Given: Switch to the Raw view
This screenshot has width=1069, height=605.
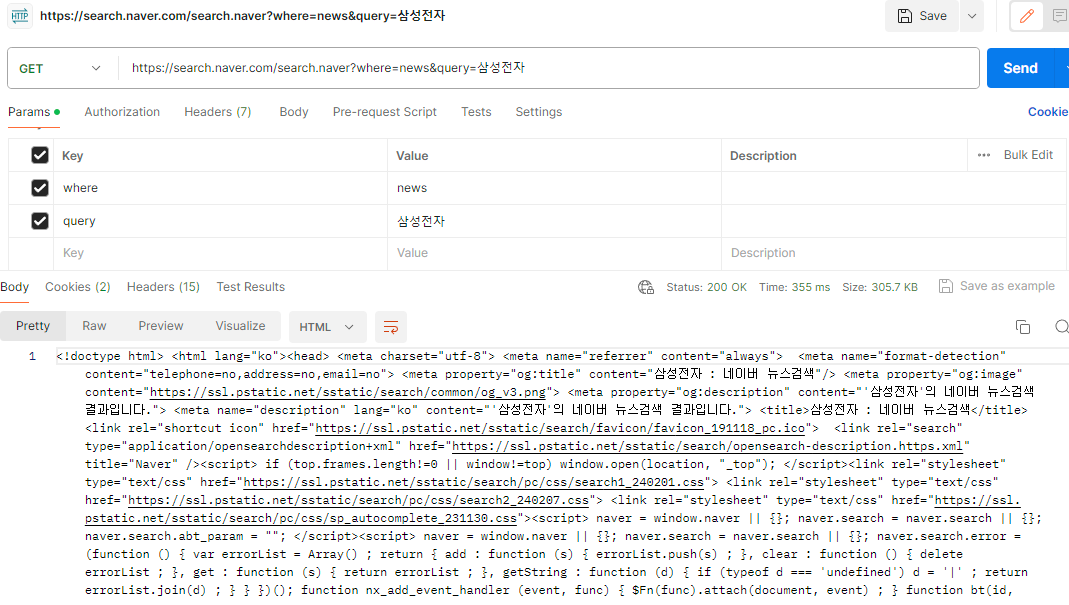Looking at the screenshot, I should point(94,326).
